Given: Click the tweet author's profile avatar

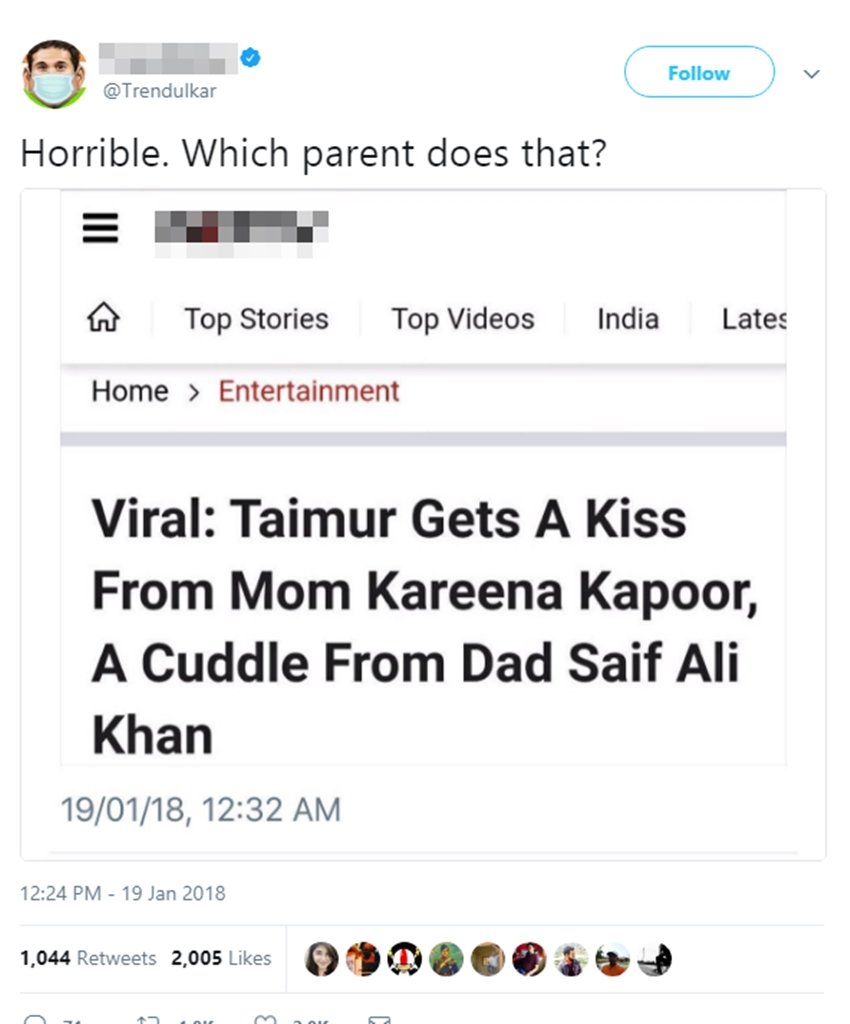Looking at the screenshot, I should pyautogui.click(x=54, y=73).
